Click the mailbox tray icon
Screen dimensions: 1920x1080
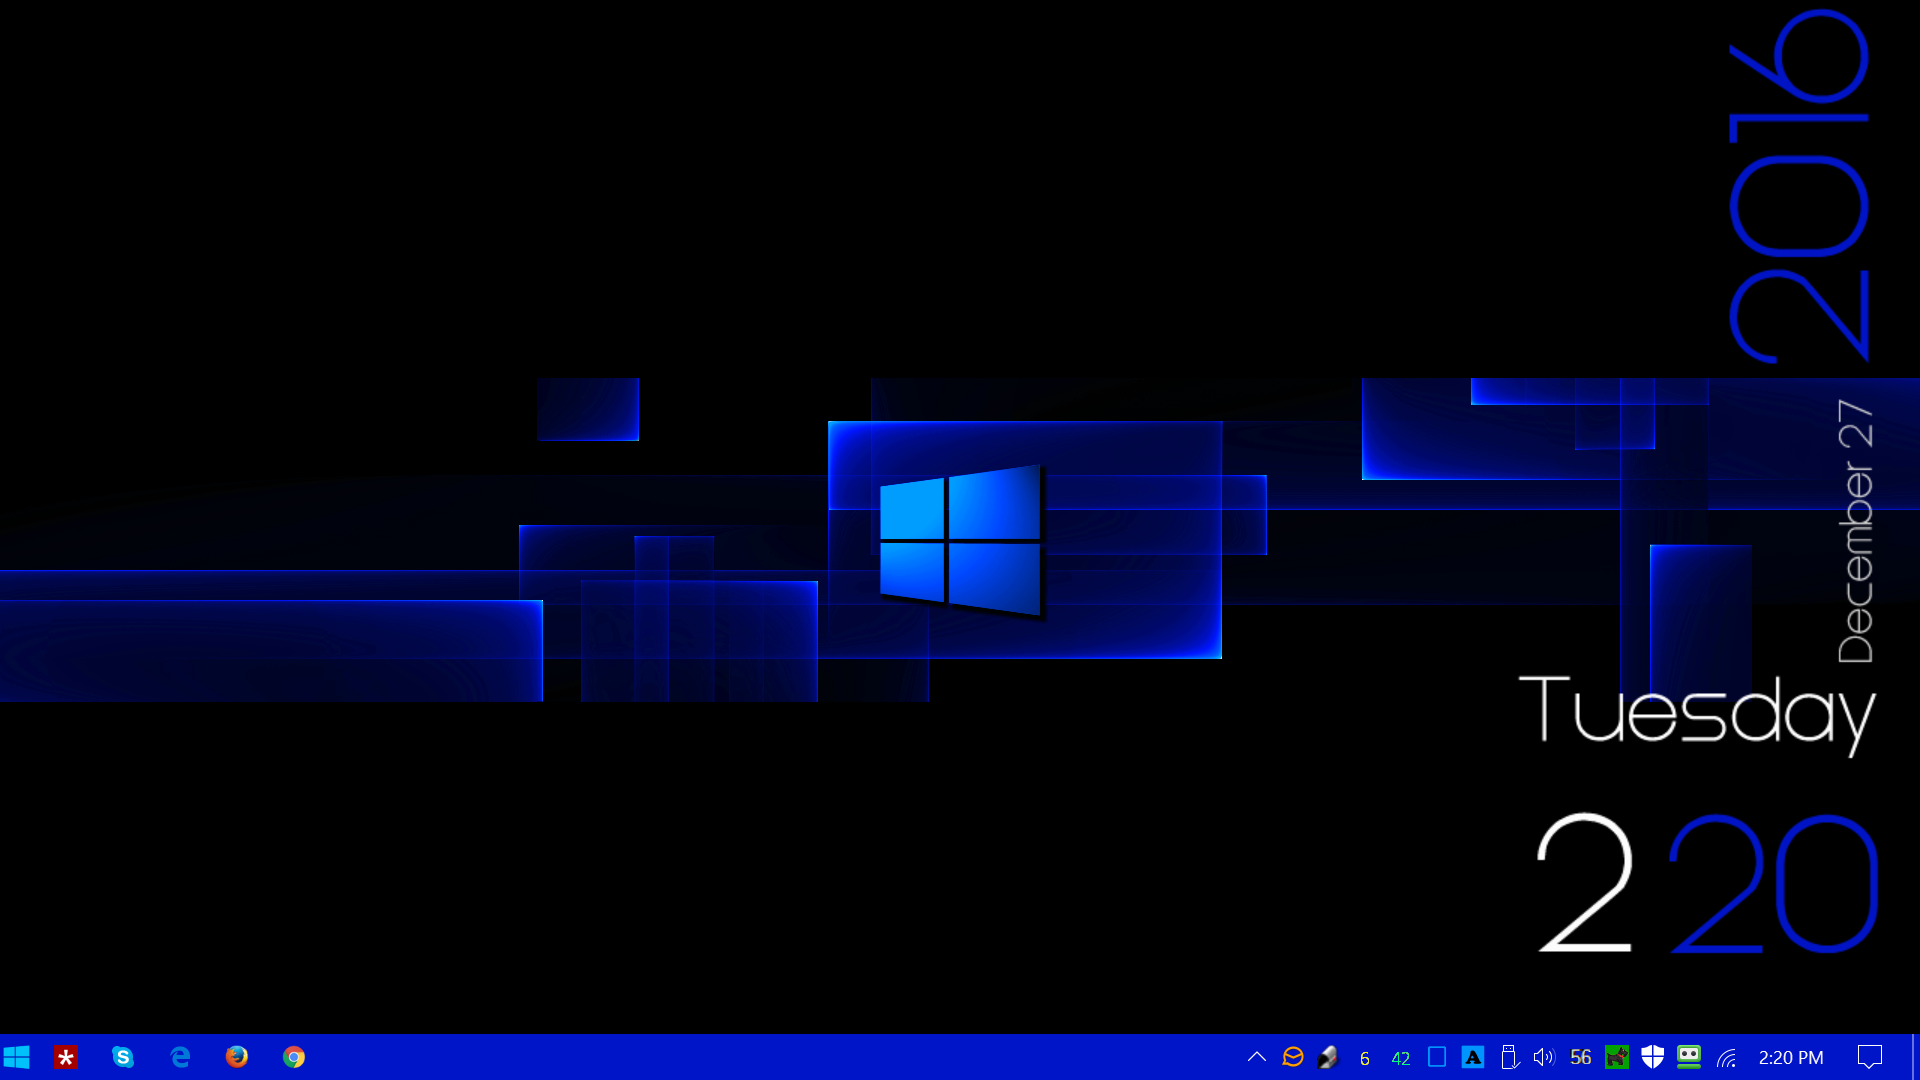1329,1057
